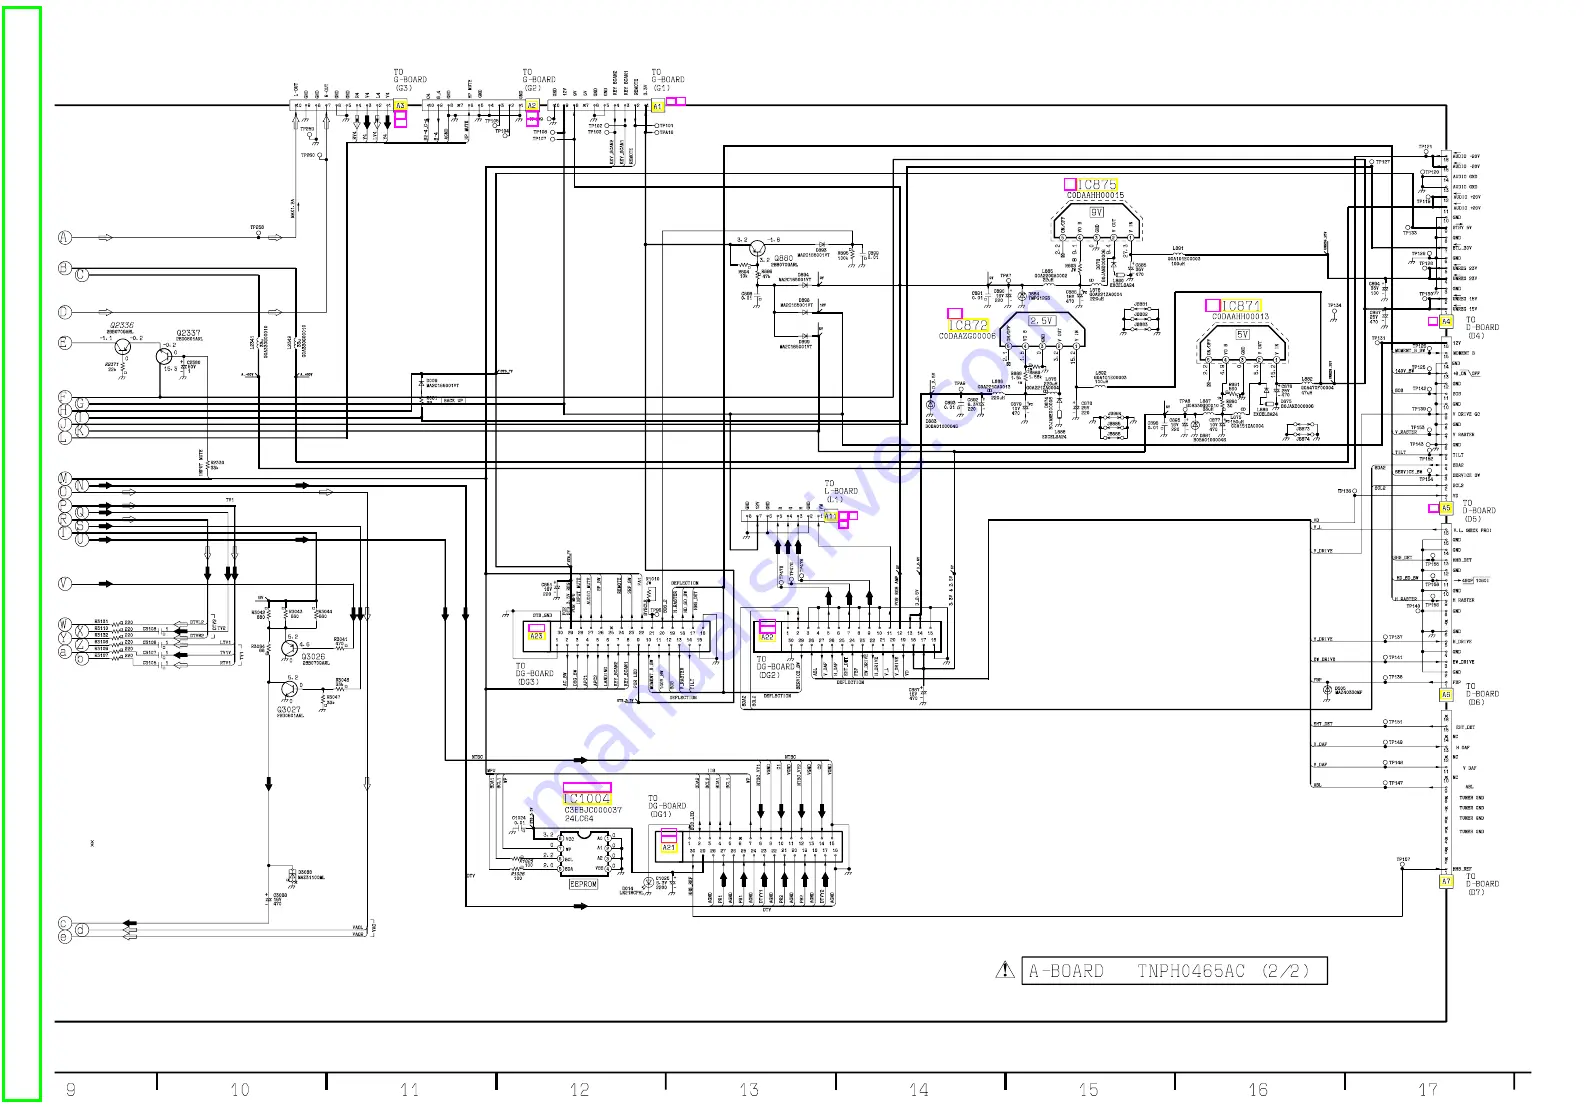Image resolution: width=1584 pixels, height=1107 pixels.
Task: Click connector label A22
Action: (767, 636)
